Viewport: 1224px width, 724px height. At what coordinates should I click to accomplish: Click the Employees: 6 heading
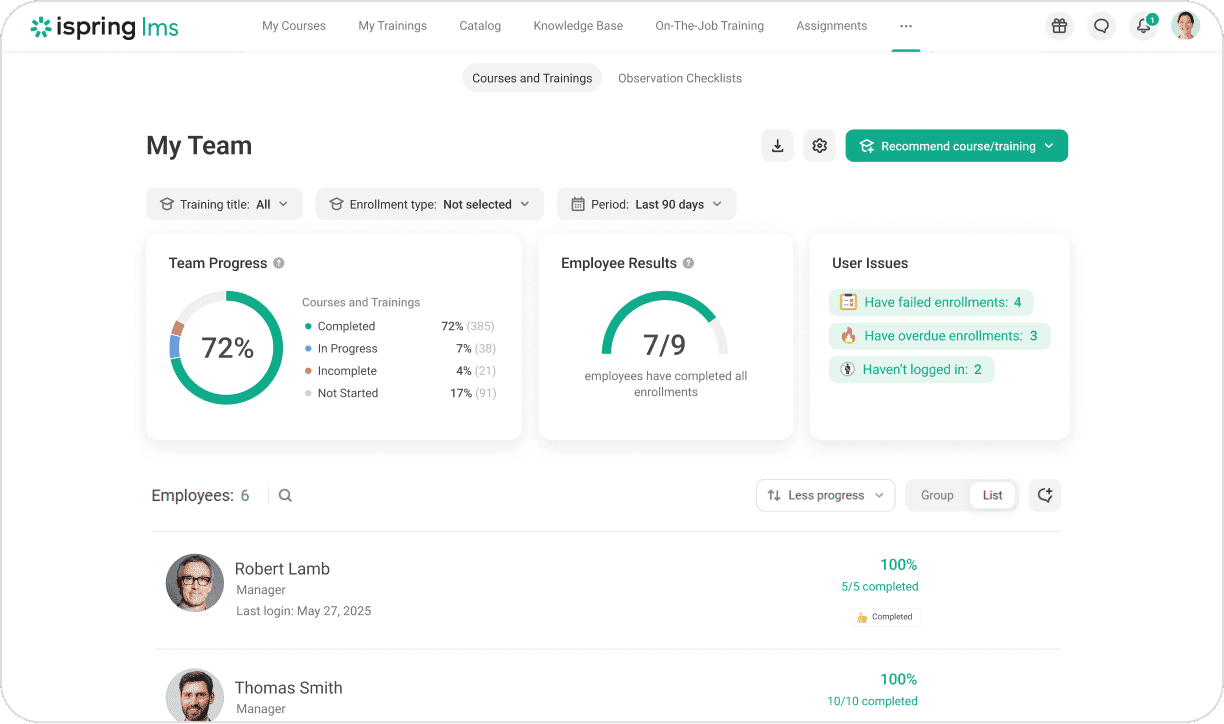pos(200,495)
